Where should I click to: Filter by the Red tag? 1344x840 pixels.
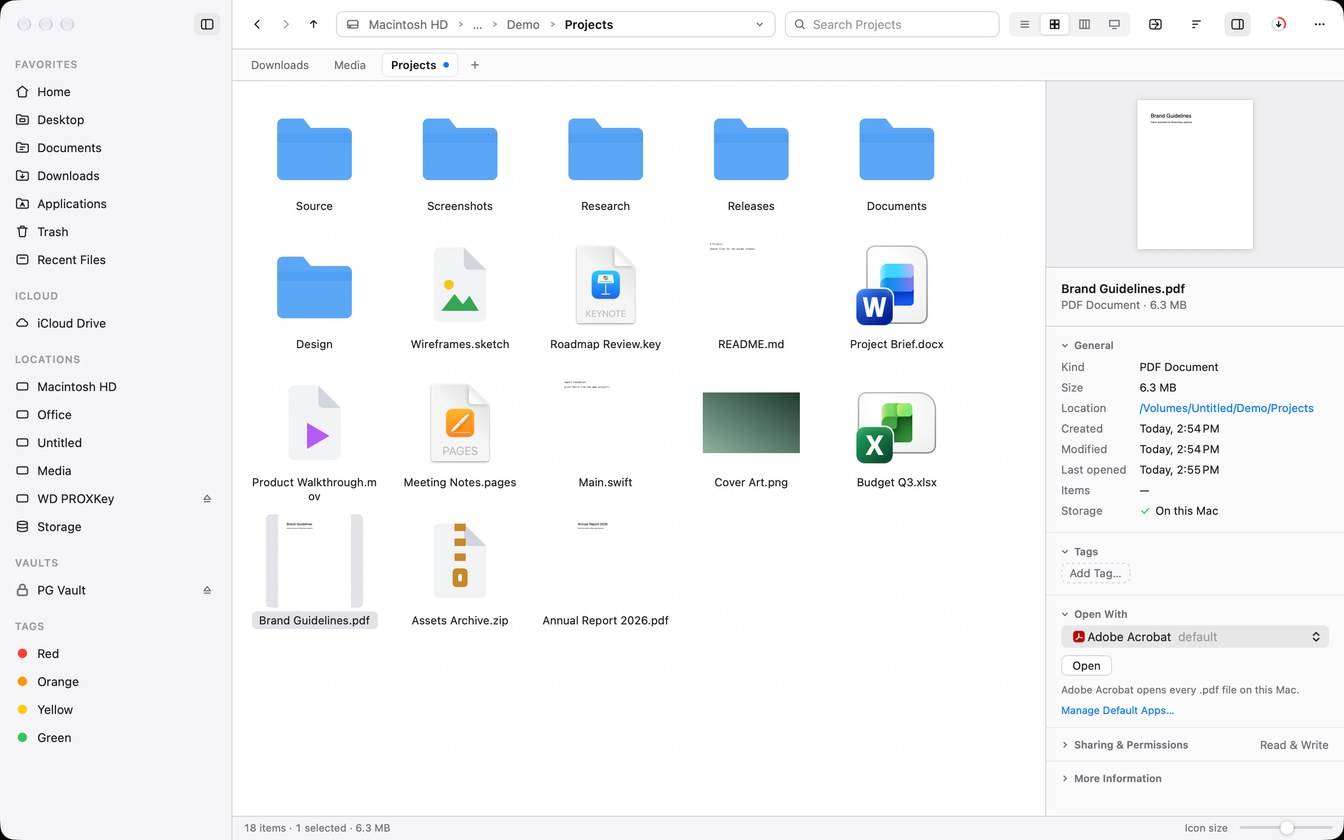[x=116, y=654]
